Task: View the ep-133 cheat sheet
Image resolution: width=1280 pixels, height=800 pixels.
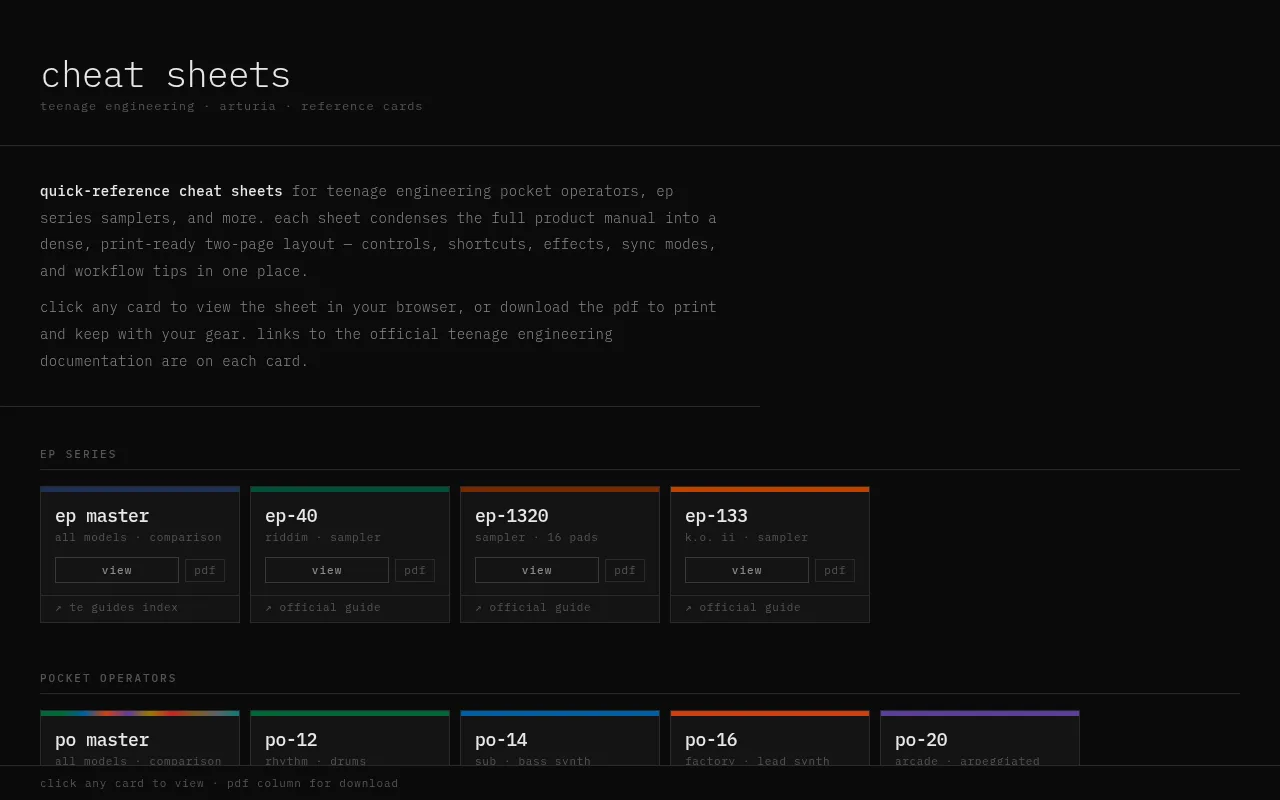Action: 747,570
